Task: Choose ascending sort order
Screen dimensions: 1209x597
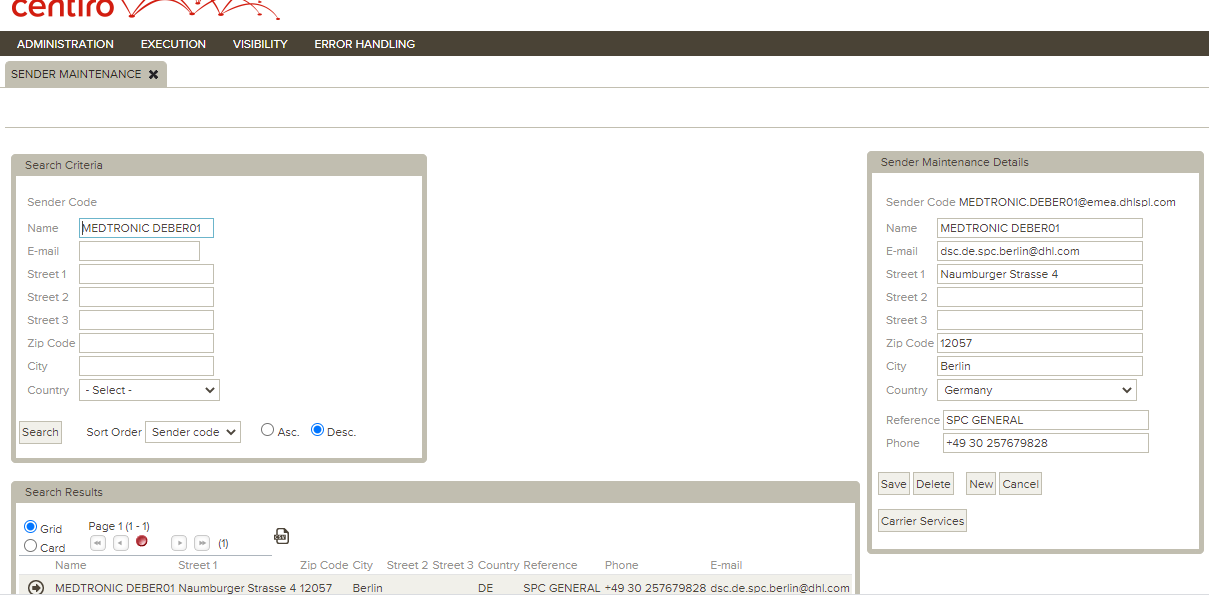Action: pyautogui.click(x=267, y=430)
